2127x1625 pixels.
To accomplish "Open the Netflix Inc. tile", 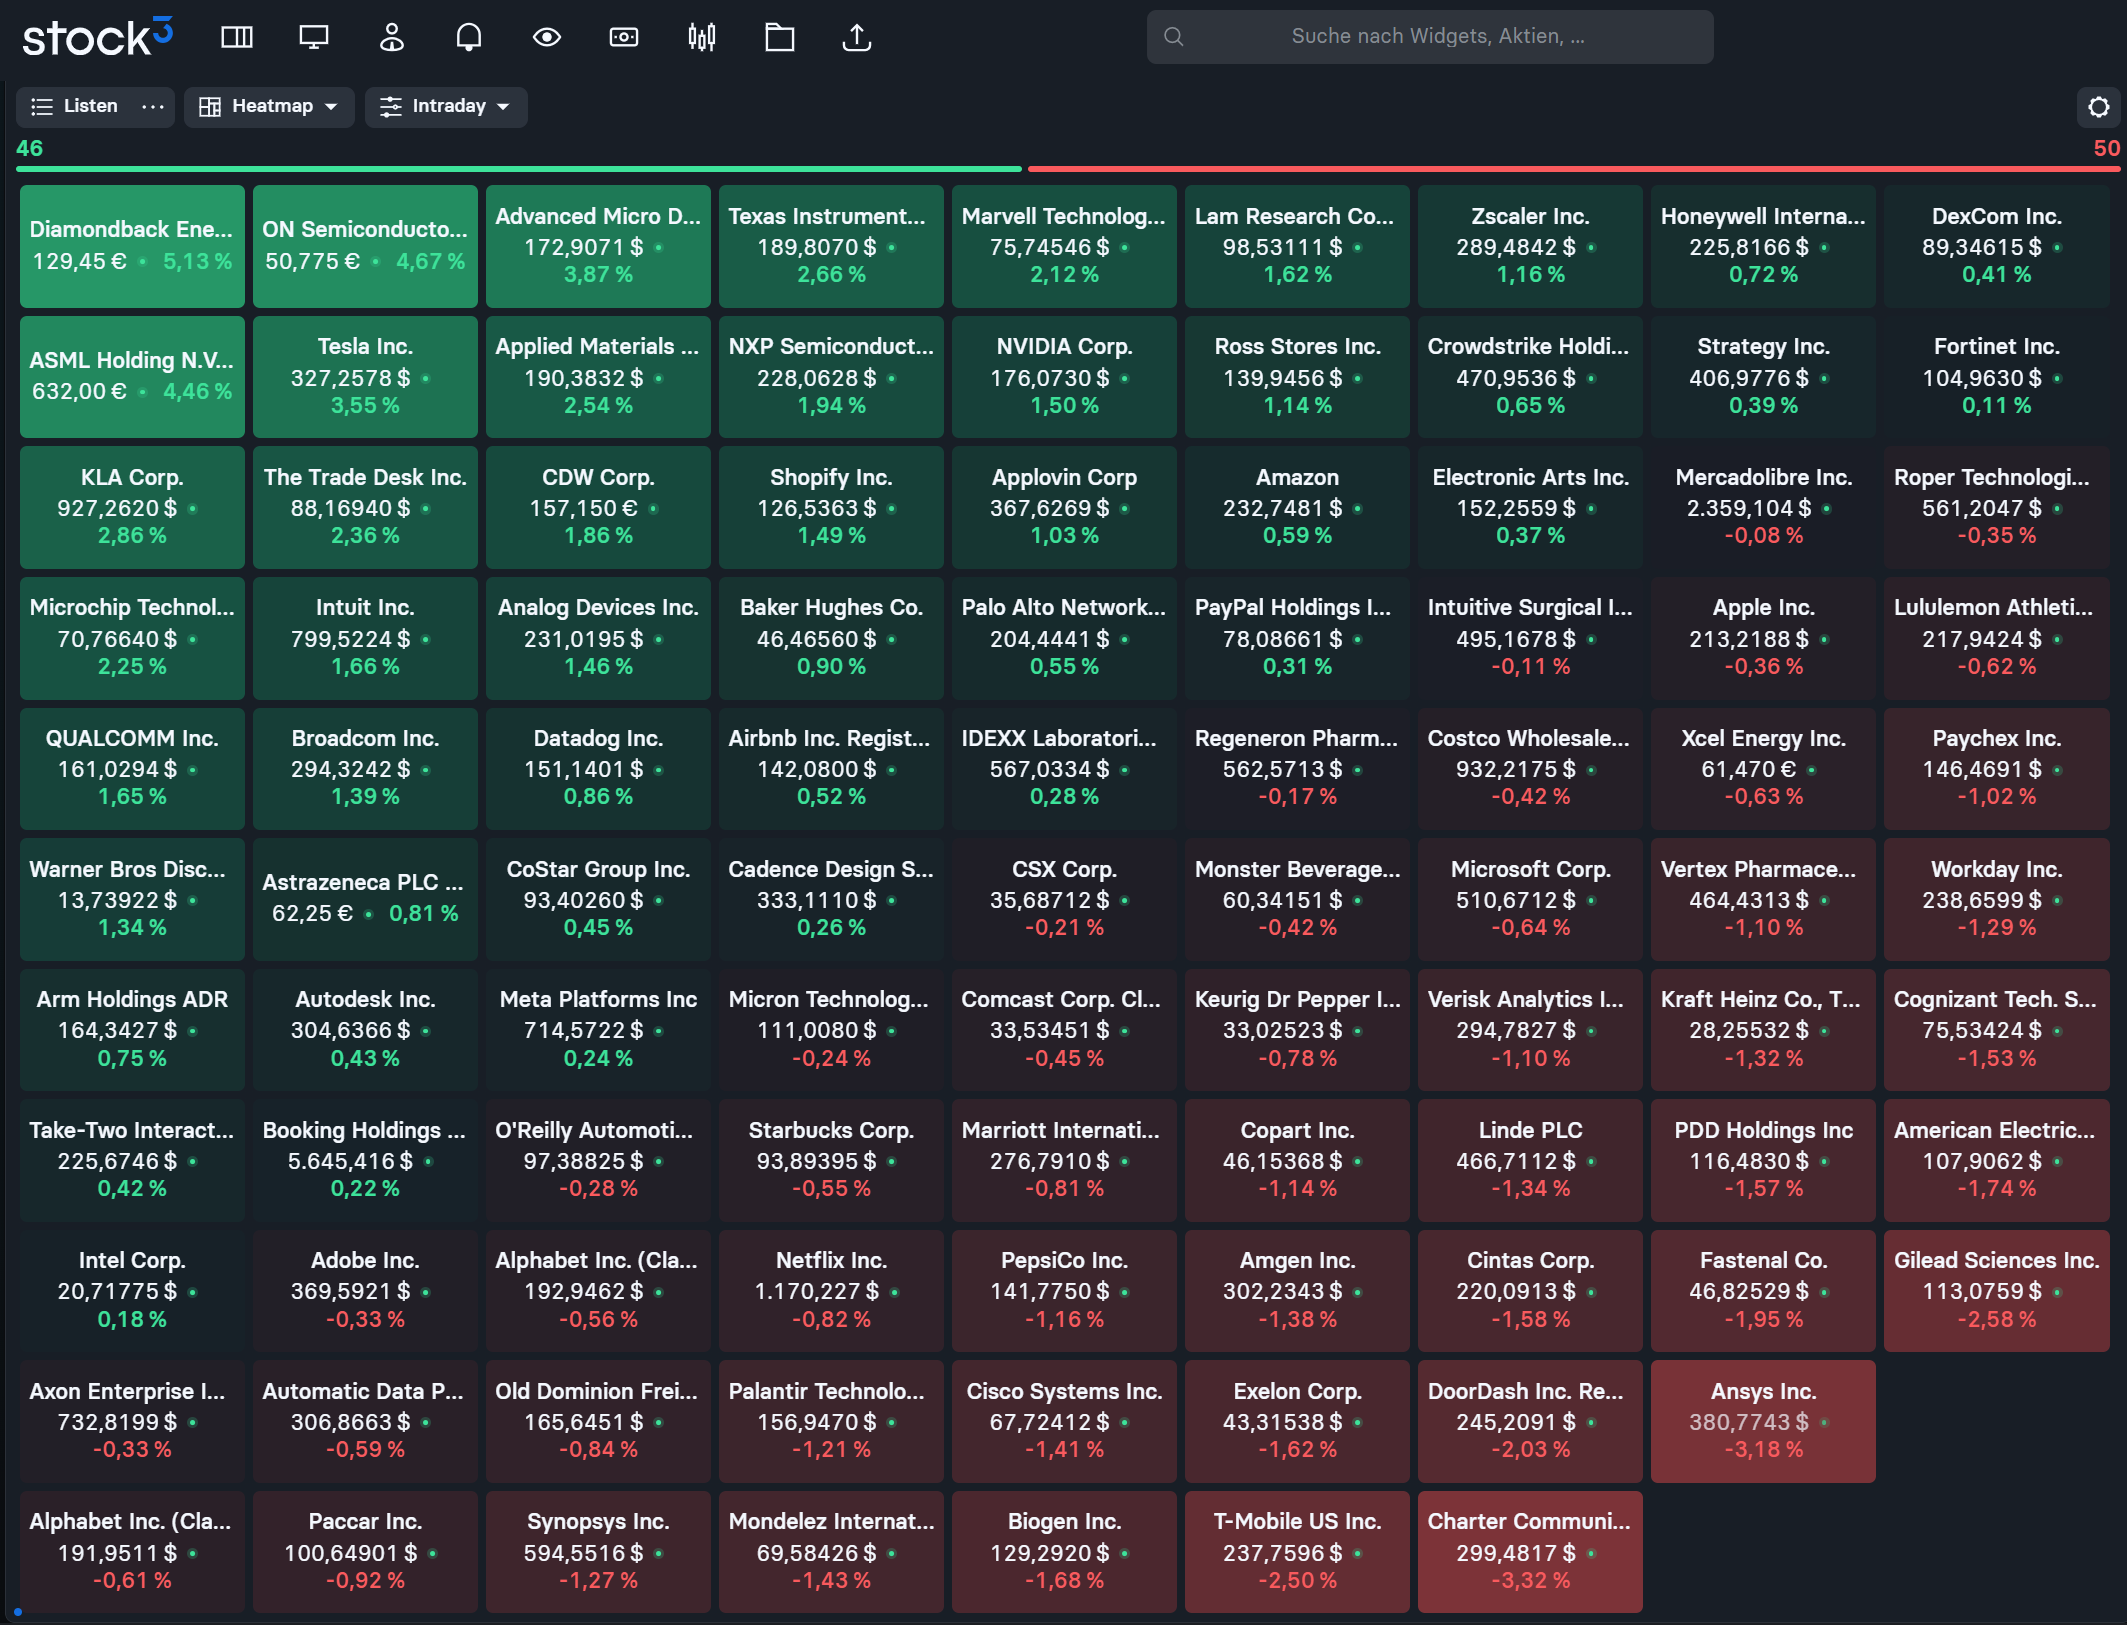I will [x=831, y=1291].
